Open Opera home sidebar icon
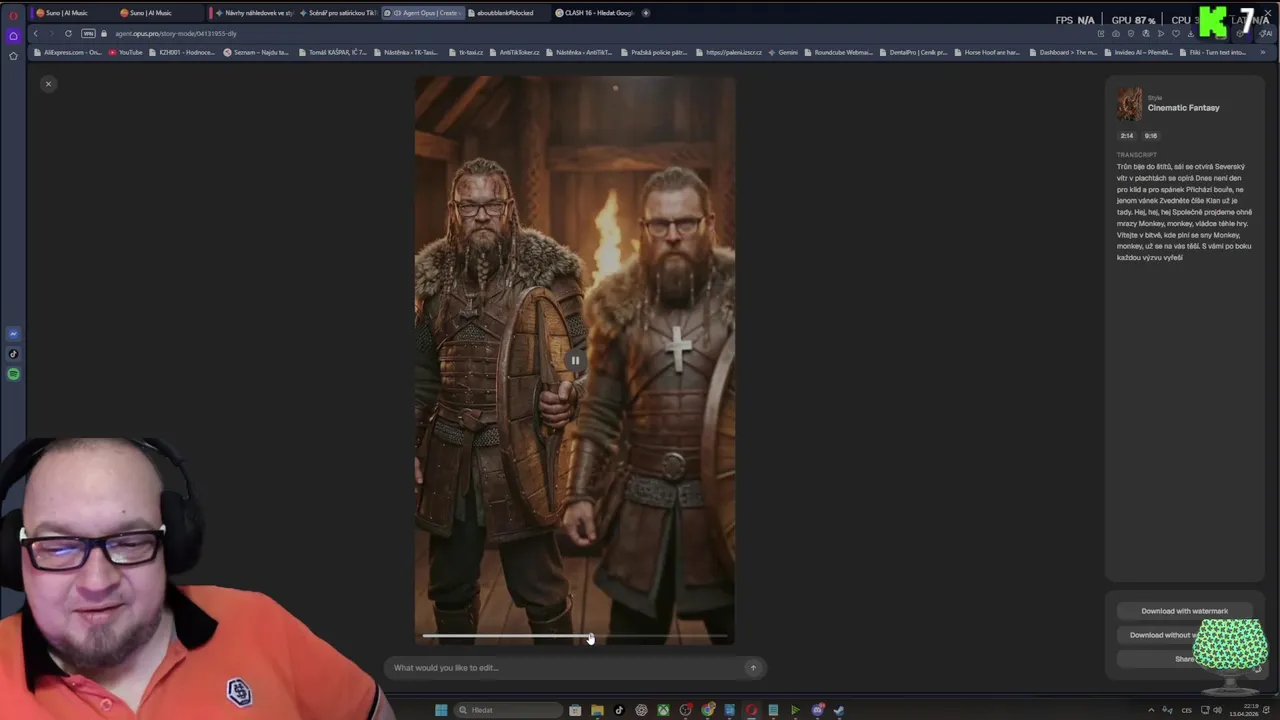Image resolution: width=1280 pixels, height=720 pixels. point(13,36)
